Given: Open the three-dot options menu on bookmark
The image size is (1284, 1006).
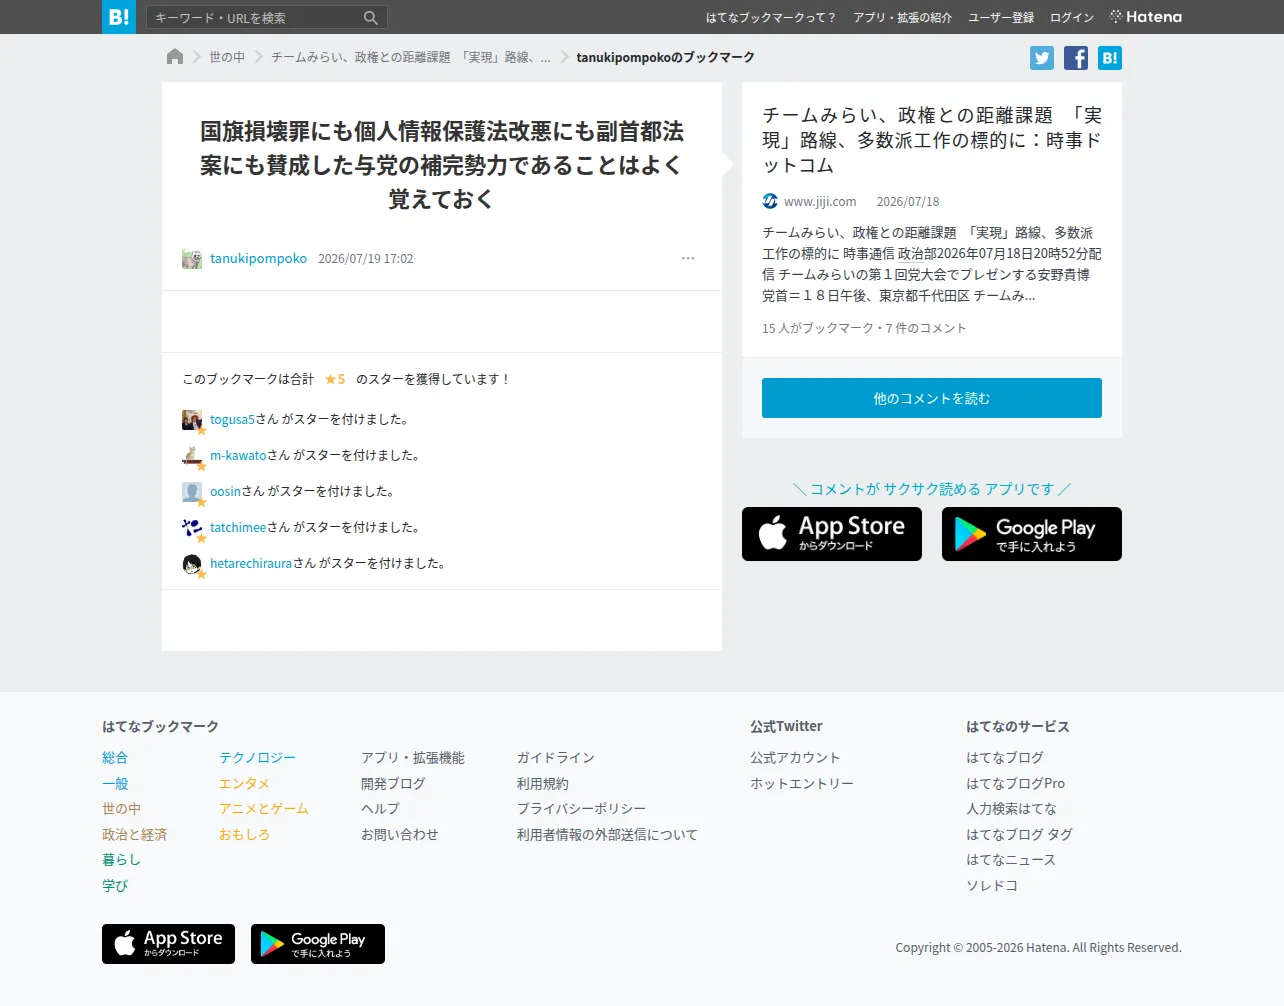Looking at the screenshot, I should [688, 258].
